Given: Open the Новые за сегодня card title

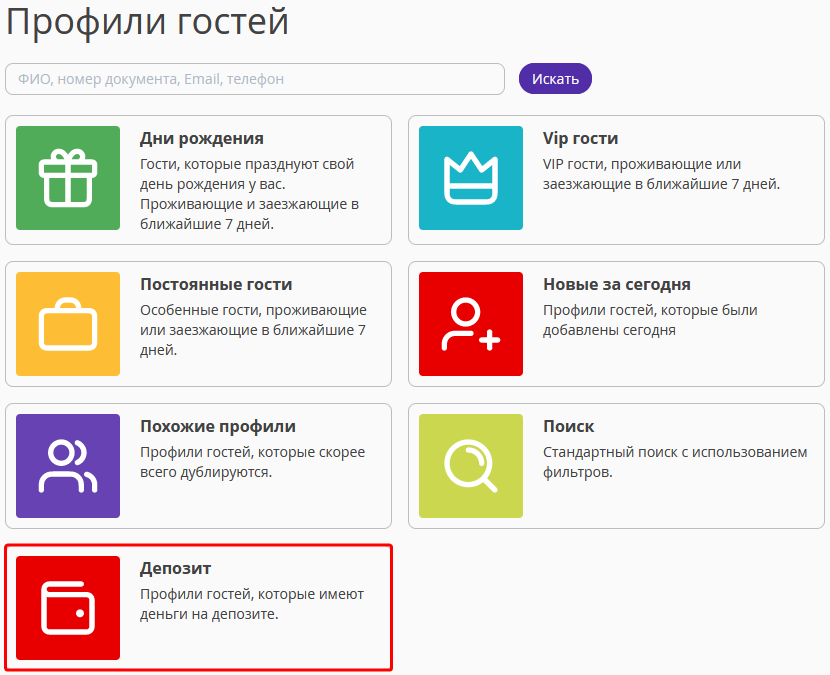Looking at the screenshot, I should pyautogui.click(x=617, y=284).
